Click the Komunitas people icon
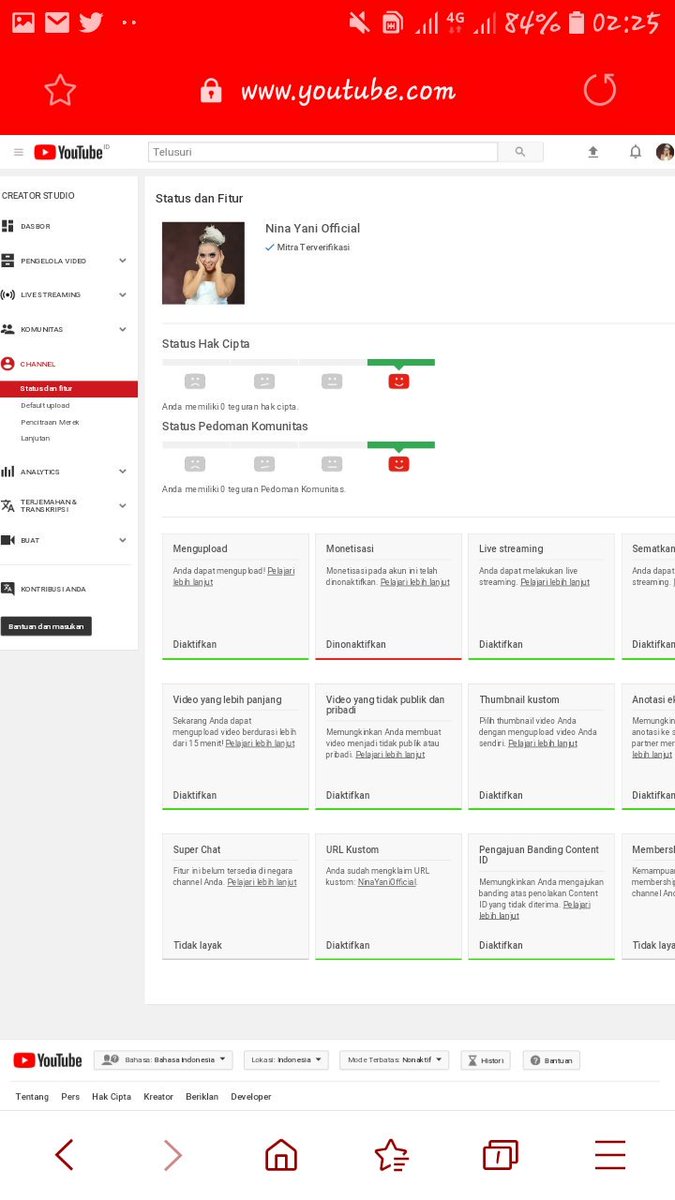 (8, 329)
